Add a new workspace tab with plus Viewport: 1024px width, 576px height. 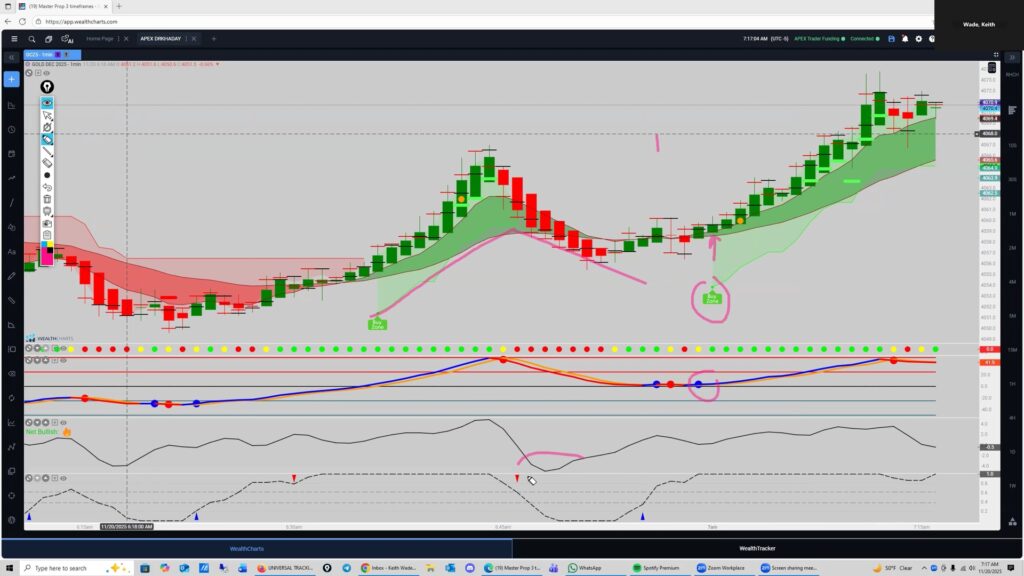pyautogui.click(x=213, y=39)
